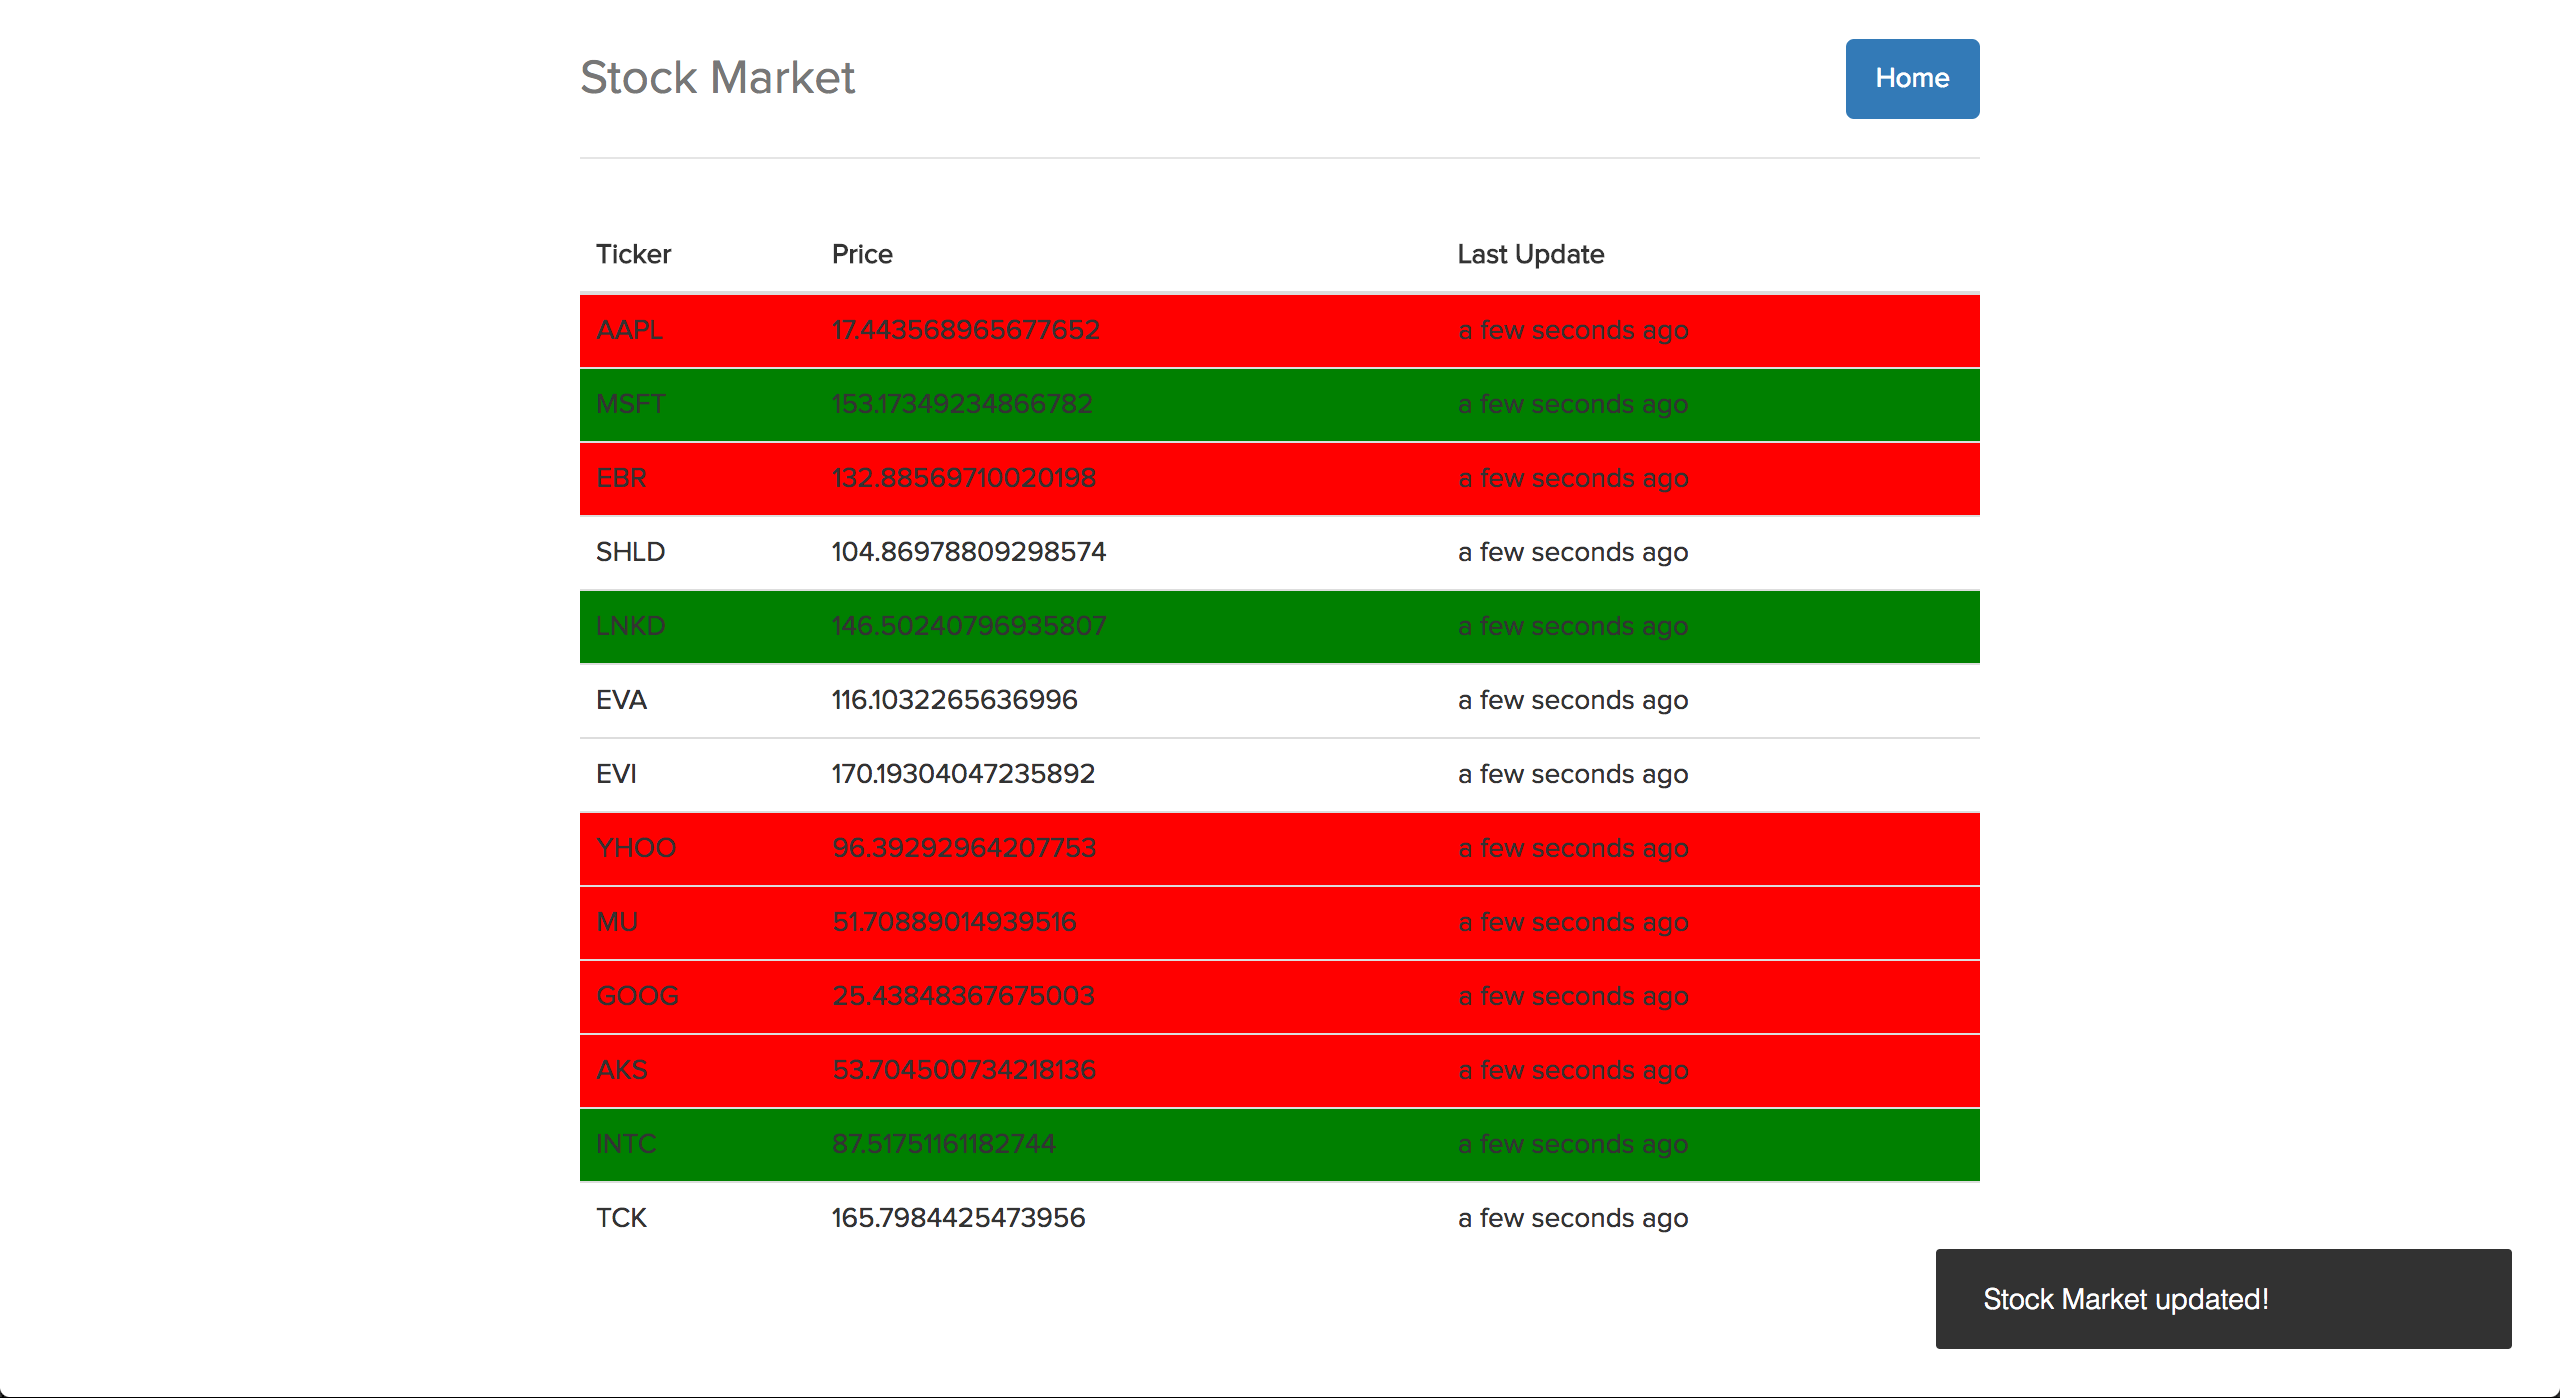Click the Ticker column header

click(633, 254)
